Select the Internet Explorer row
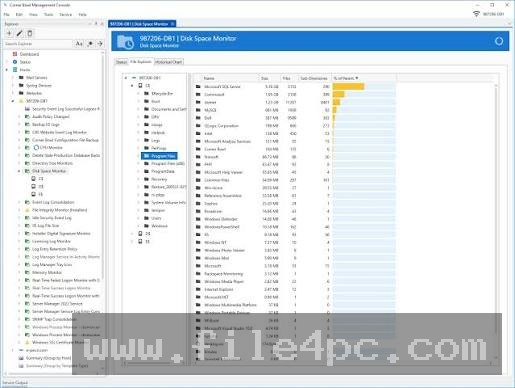The height and width of the screenshot is (388, 515). [x=296, y=289]
